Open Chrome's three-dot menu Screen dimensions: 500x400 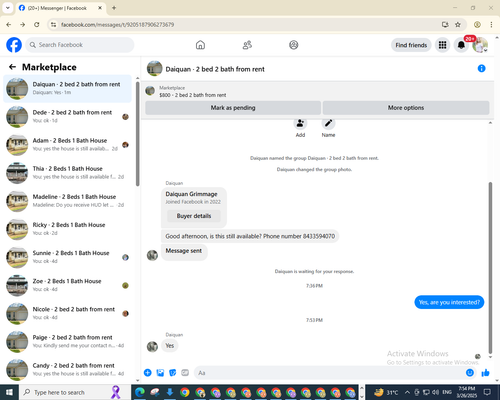click(x=491, y=24)
